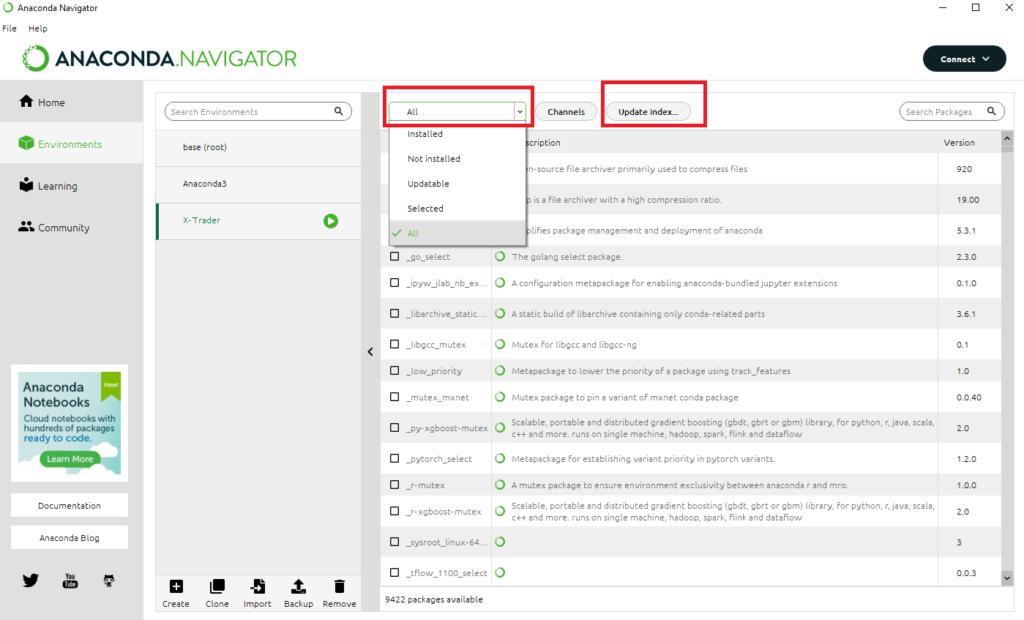Viewport: 1024px width, 620px height.
Task: Click the status circle of _pytorch_select
Action: [x=500, y=459]
